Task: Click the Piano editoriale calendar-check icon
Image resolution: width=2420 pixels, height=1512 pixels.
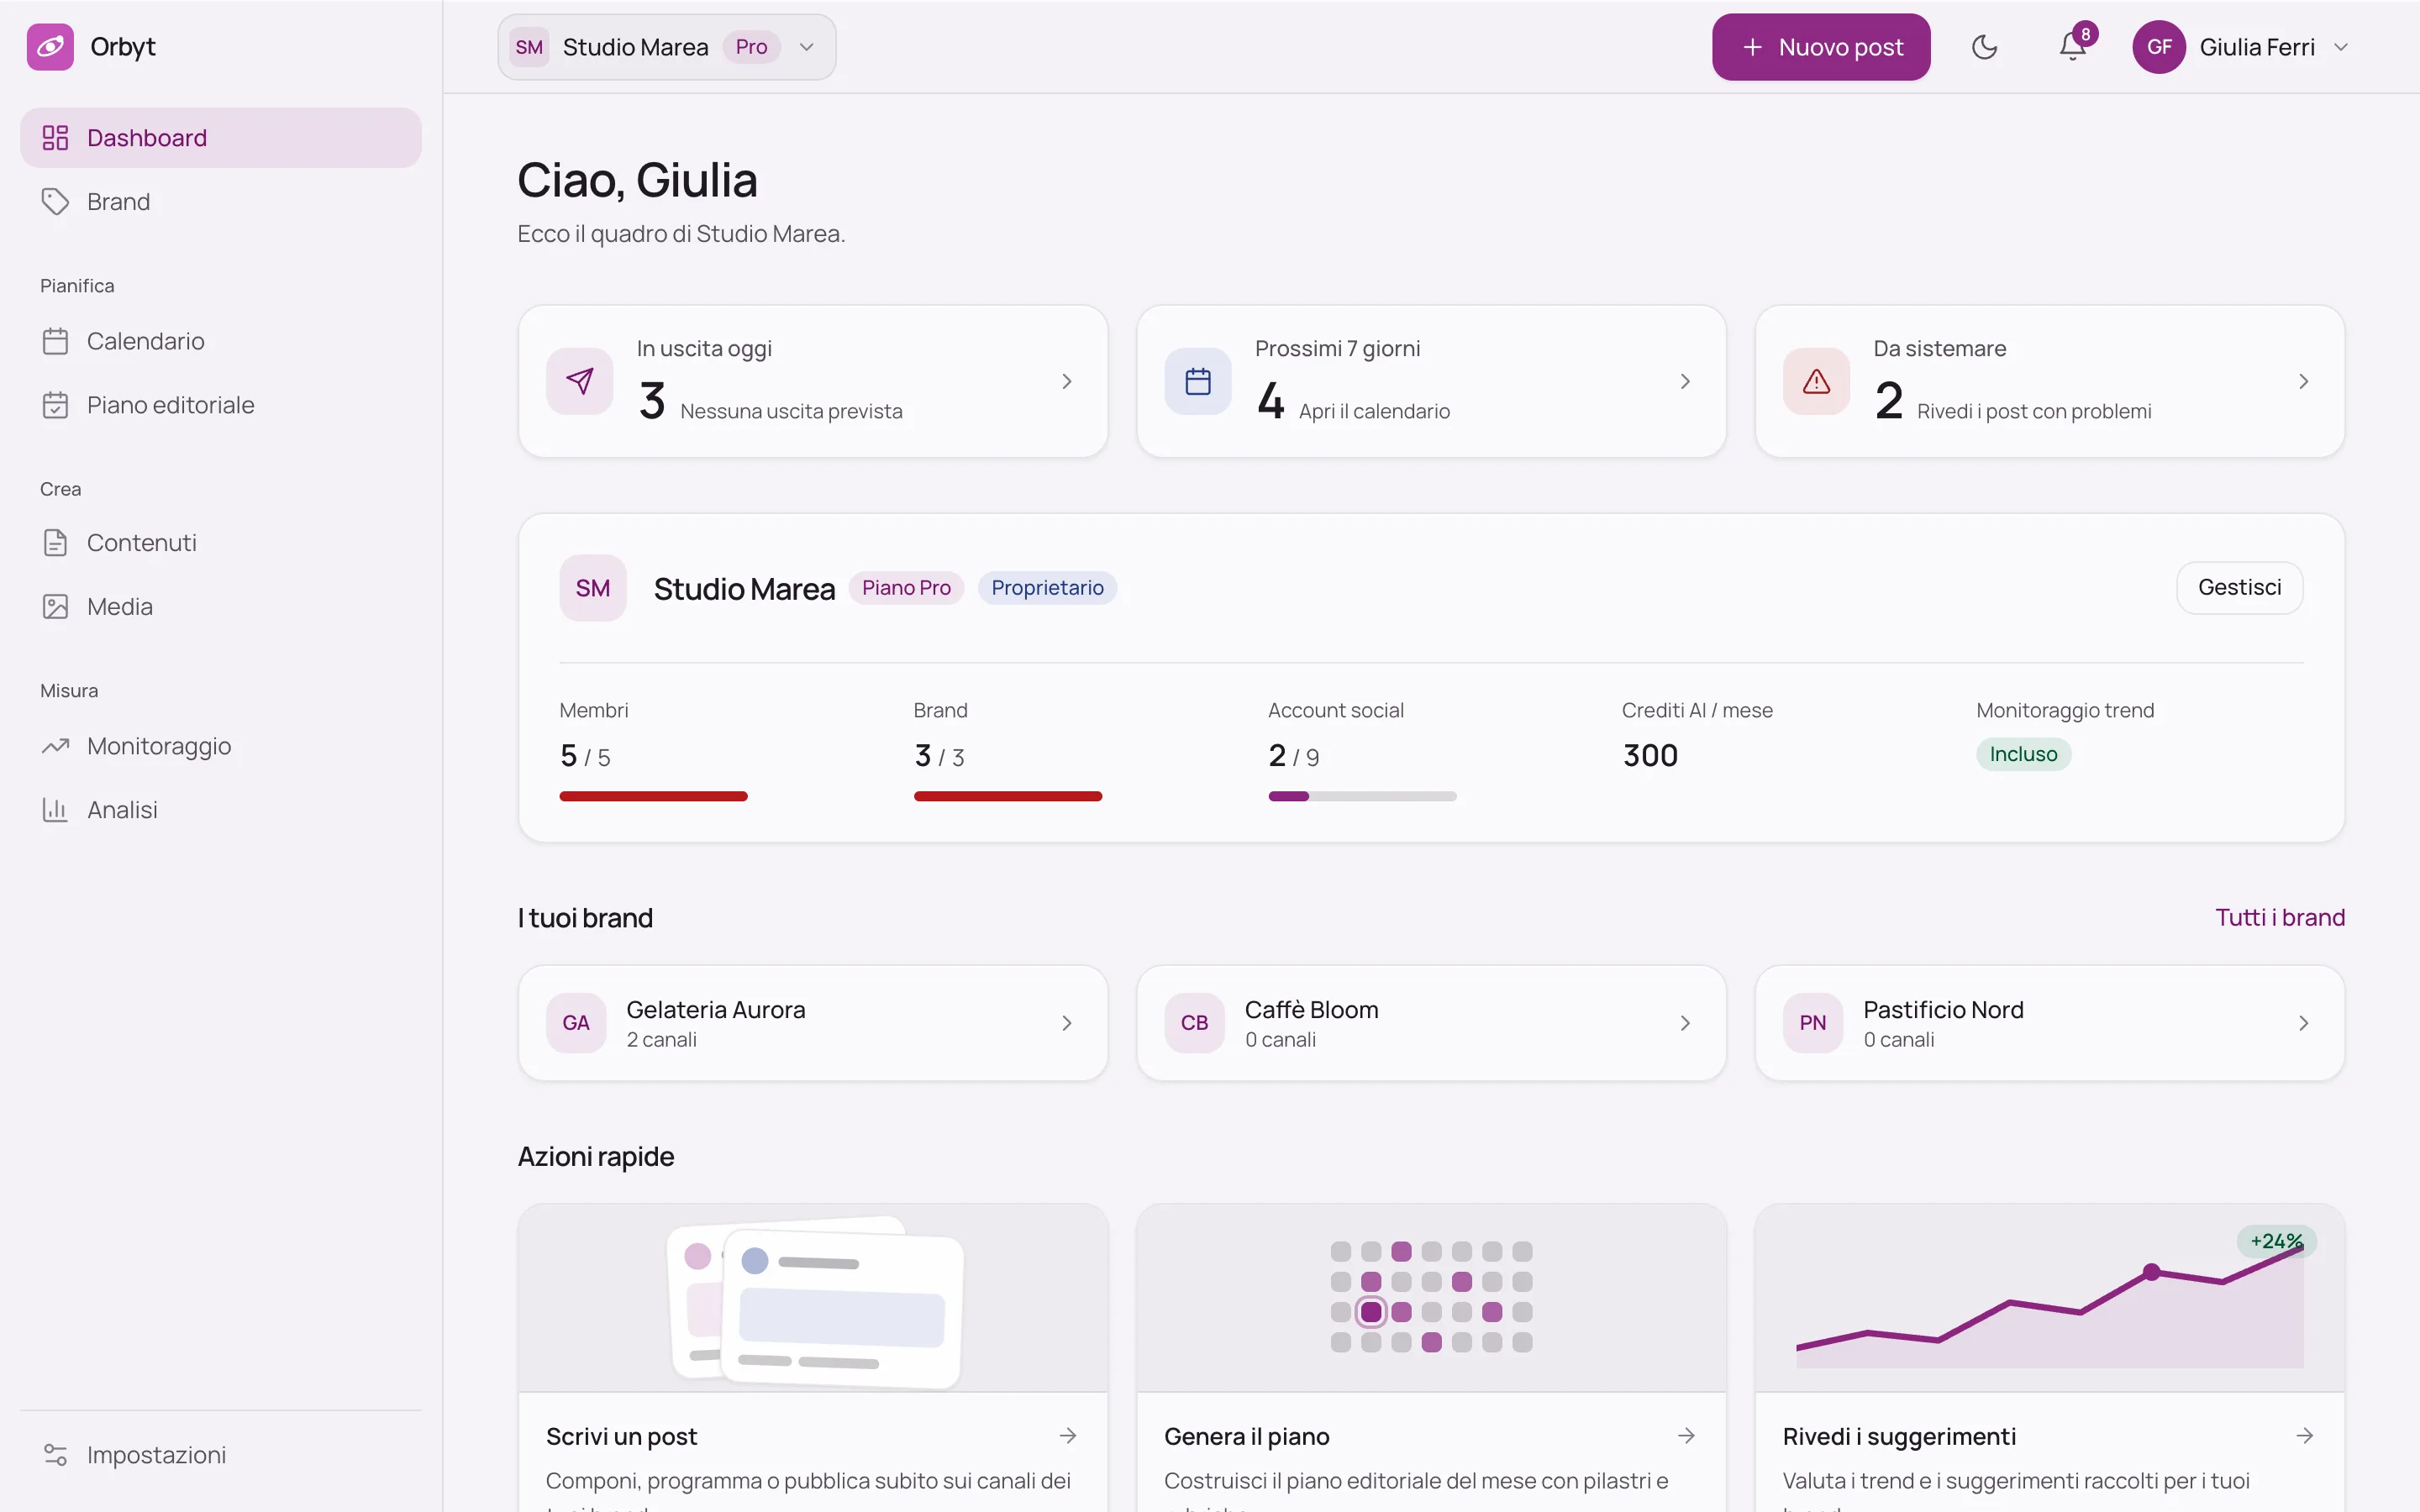Action: coord(55,405)
